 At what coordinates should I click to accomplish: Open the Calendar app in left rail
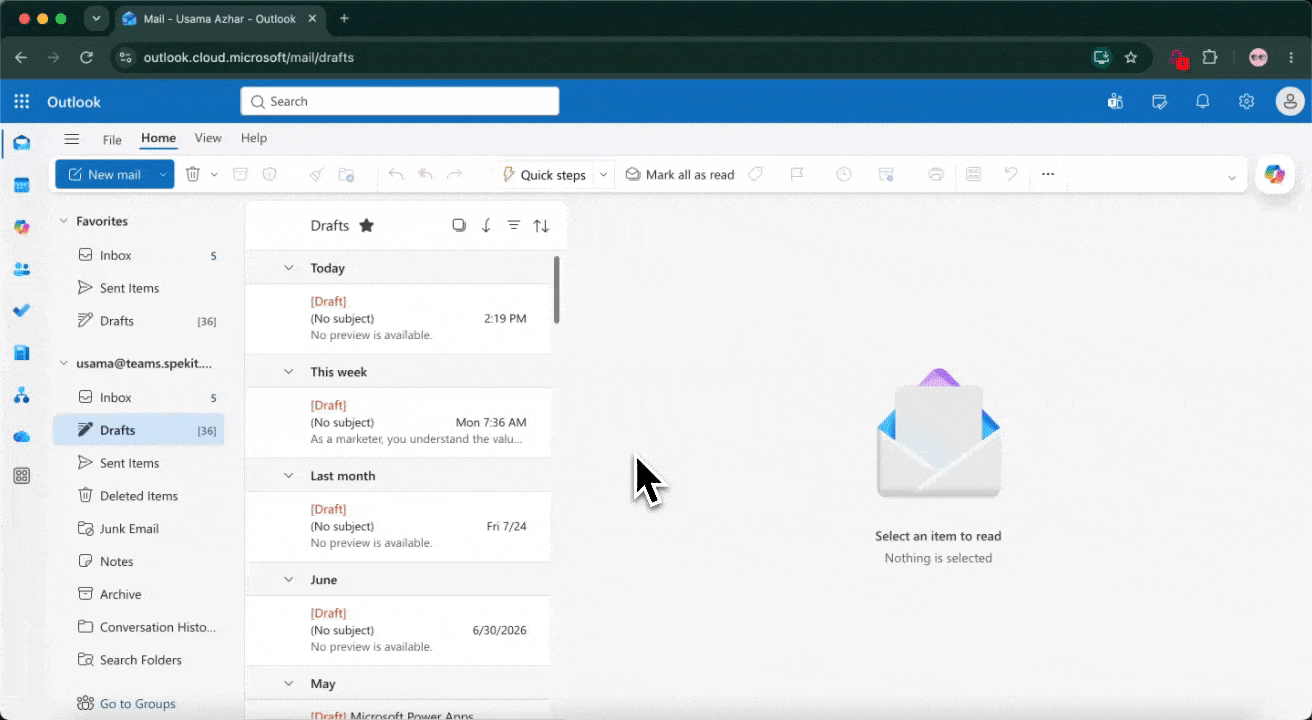[21, 185]
